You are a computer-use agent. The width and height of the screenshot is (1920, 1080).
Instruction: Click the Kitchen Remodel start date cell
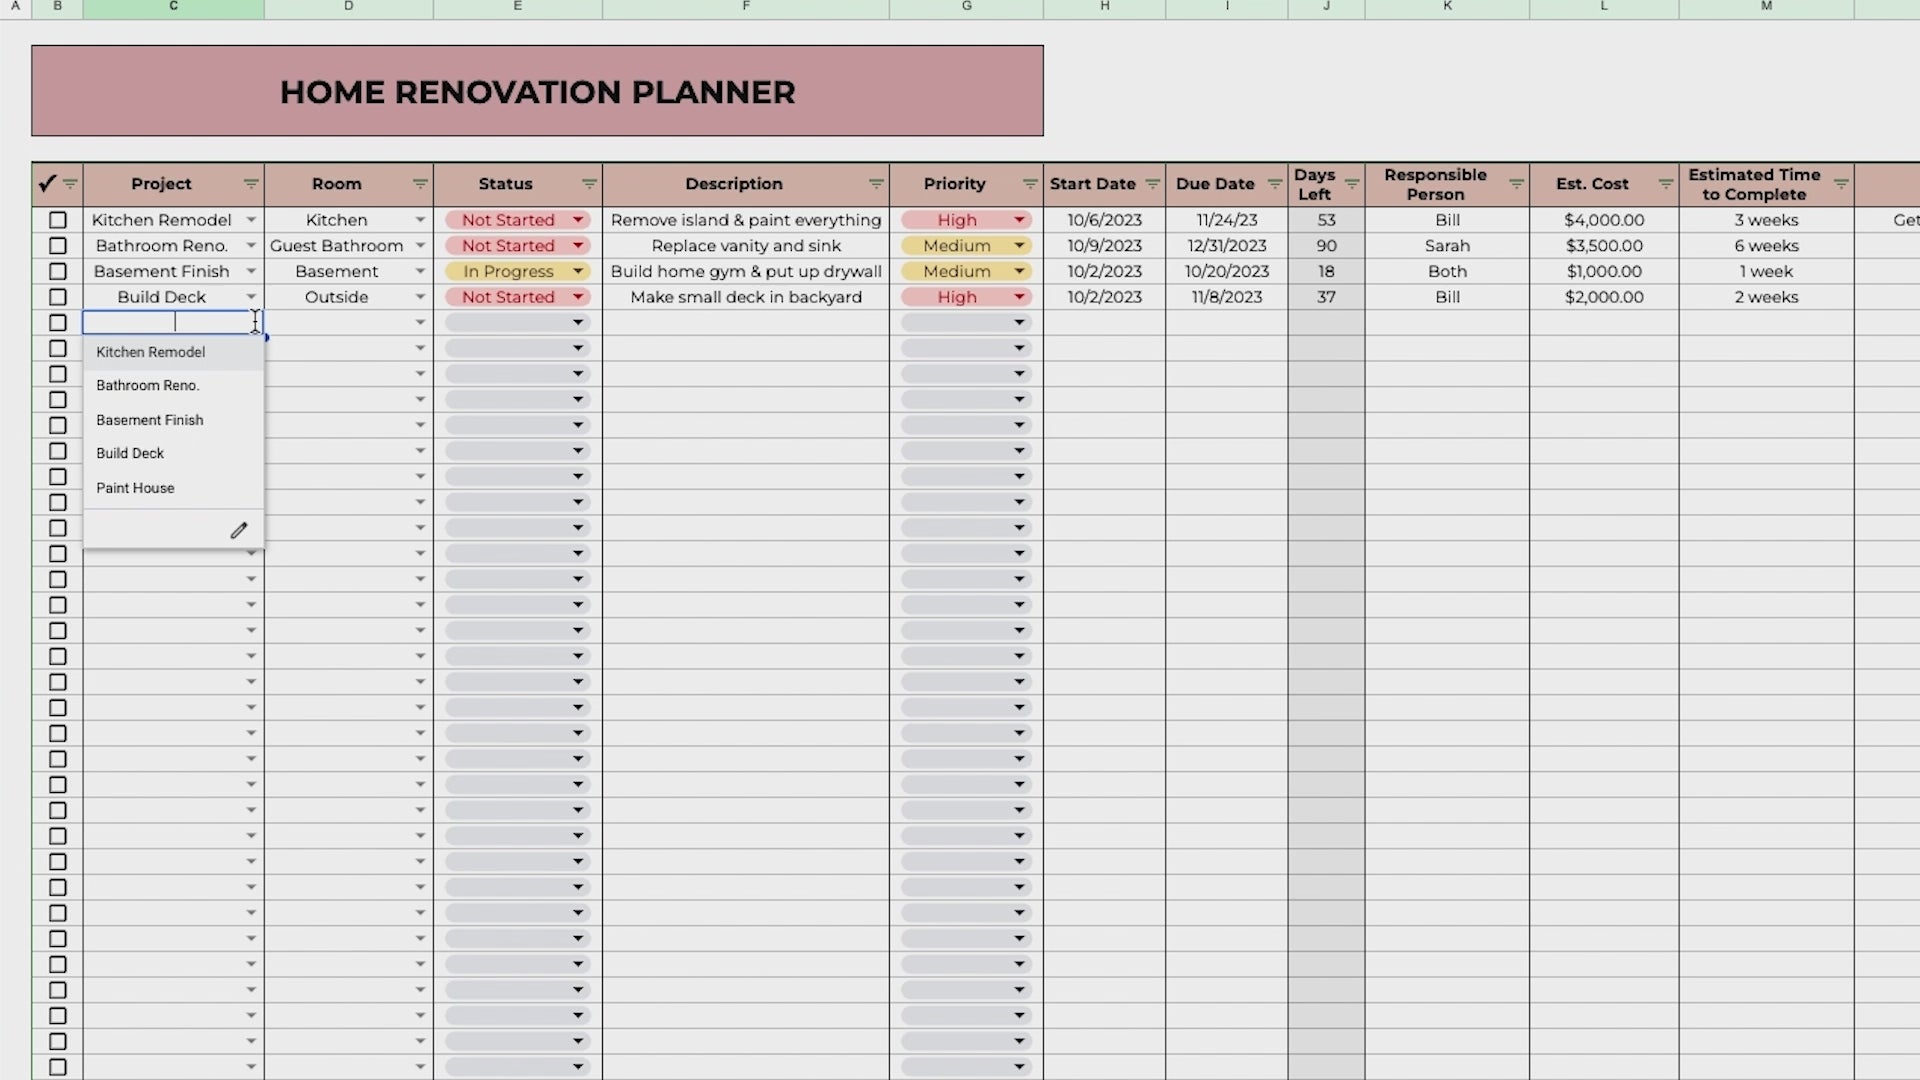click(1104, 220)
